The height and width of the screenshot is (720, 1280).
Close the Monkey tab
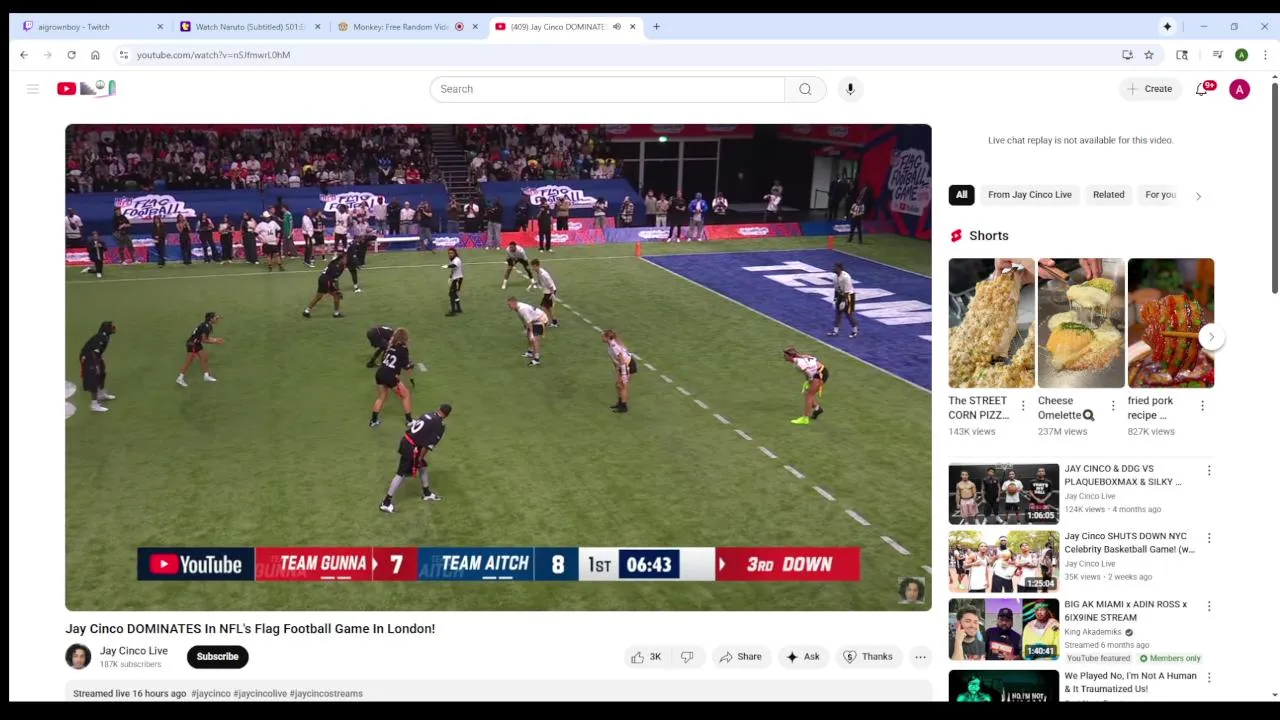(475, 27)
